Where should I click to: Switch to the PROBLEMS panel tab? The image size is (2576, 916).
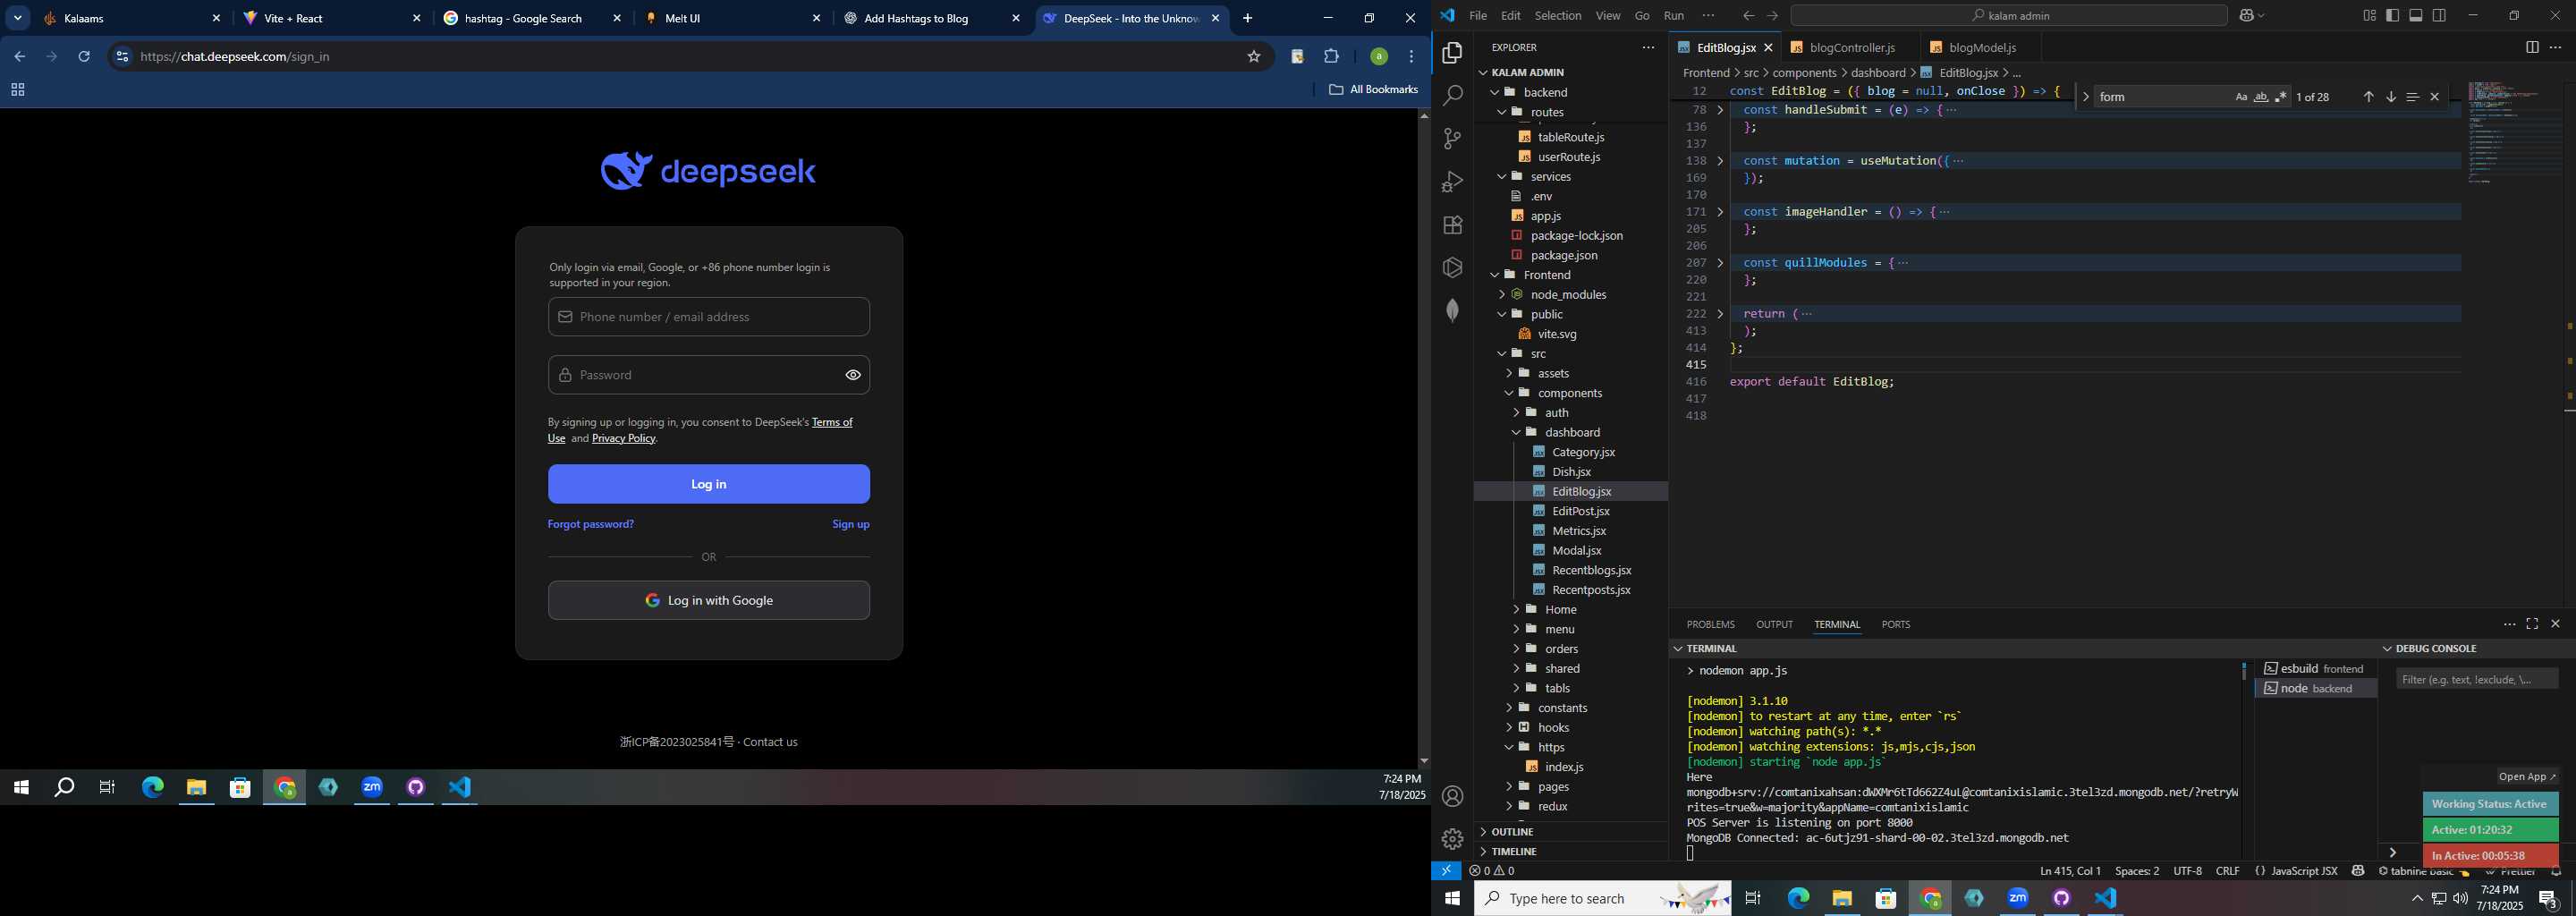[1710, 625]
